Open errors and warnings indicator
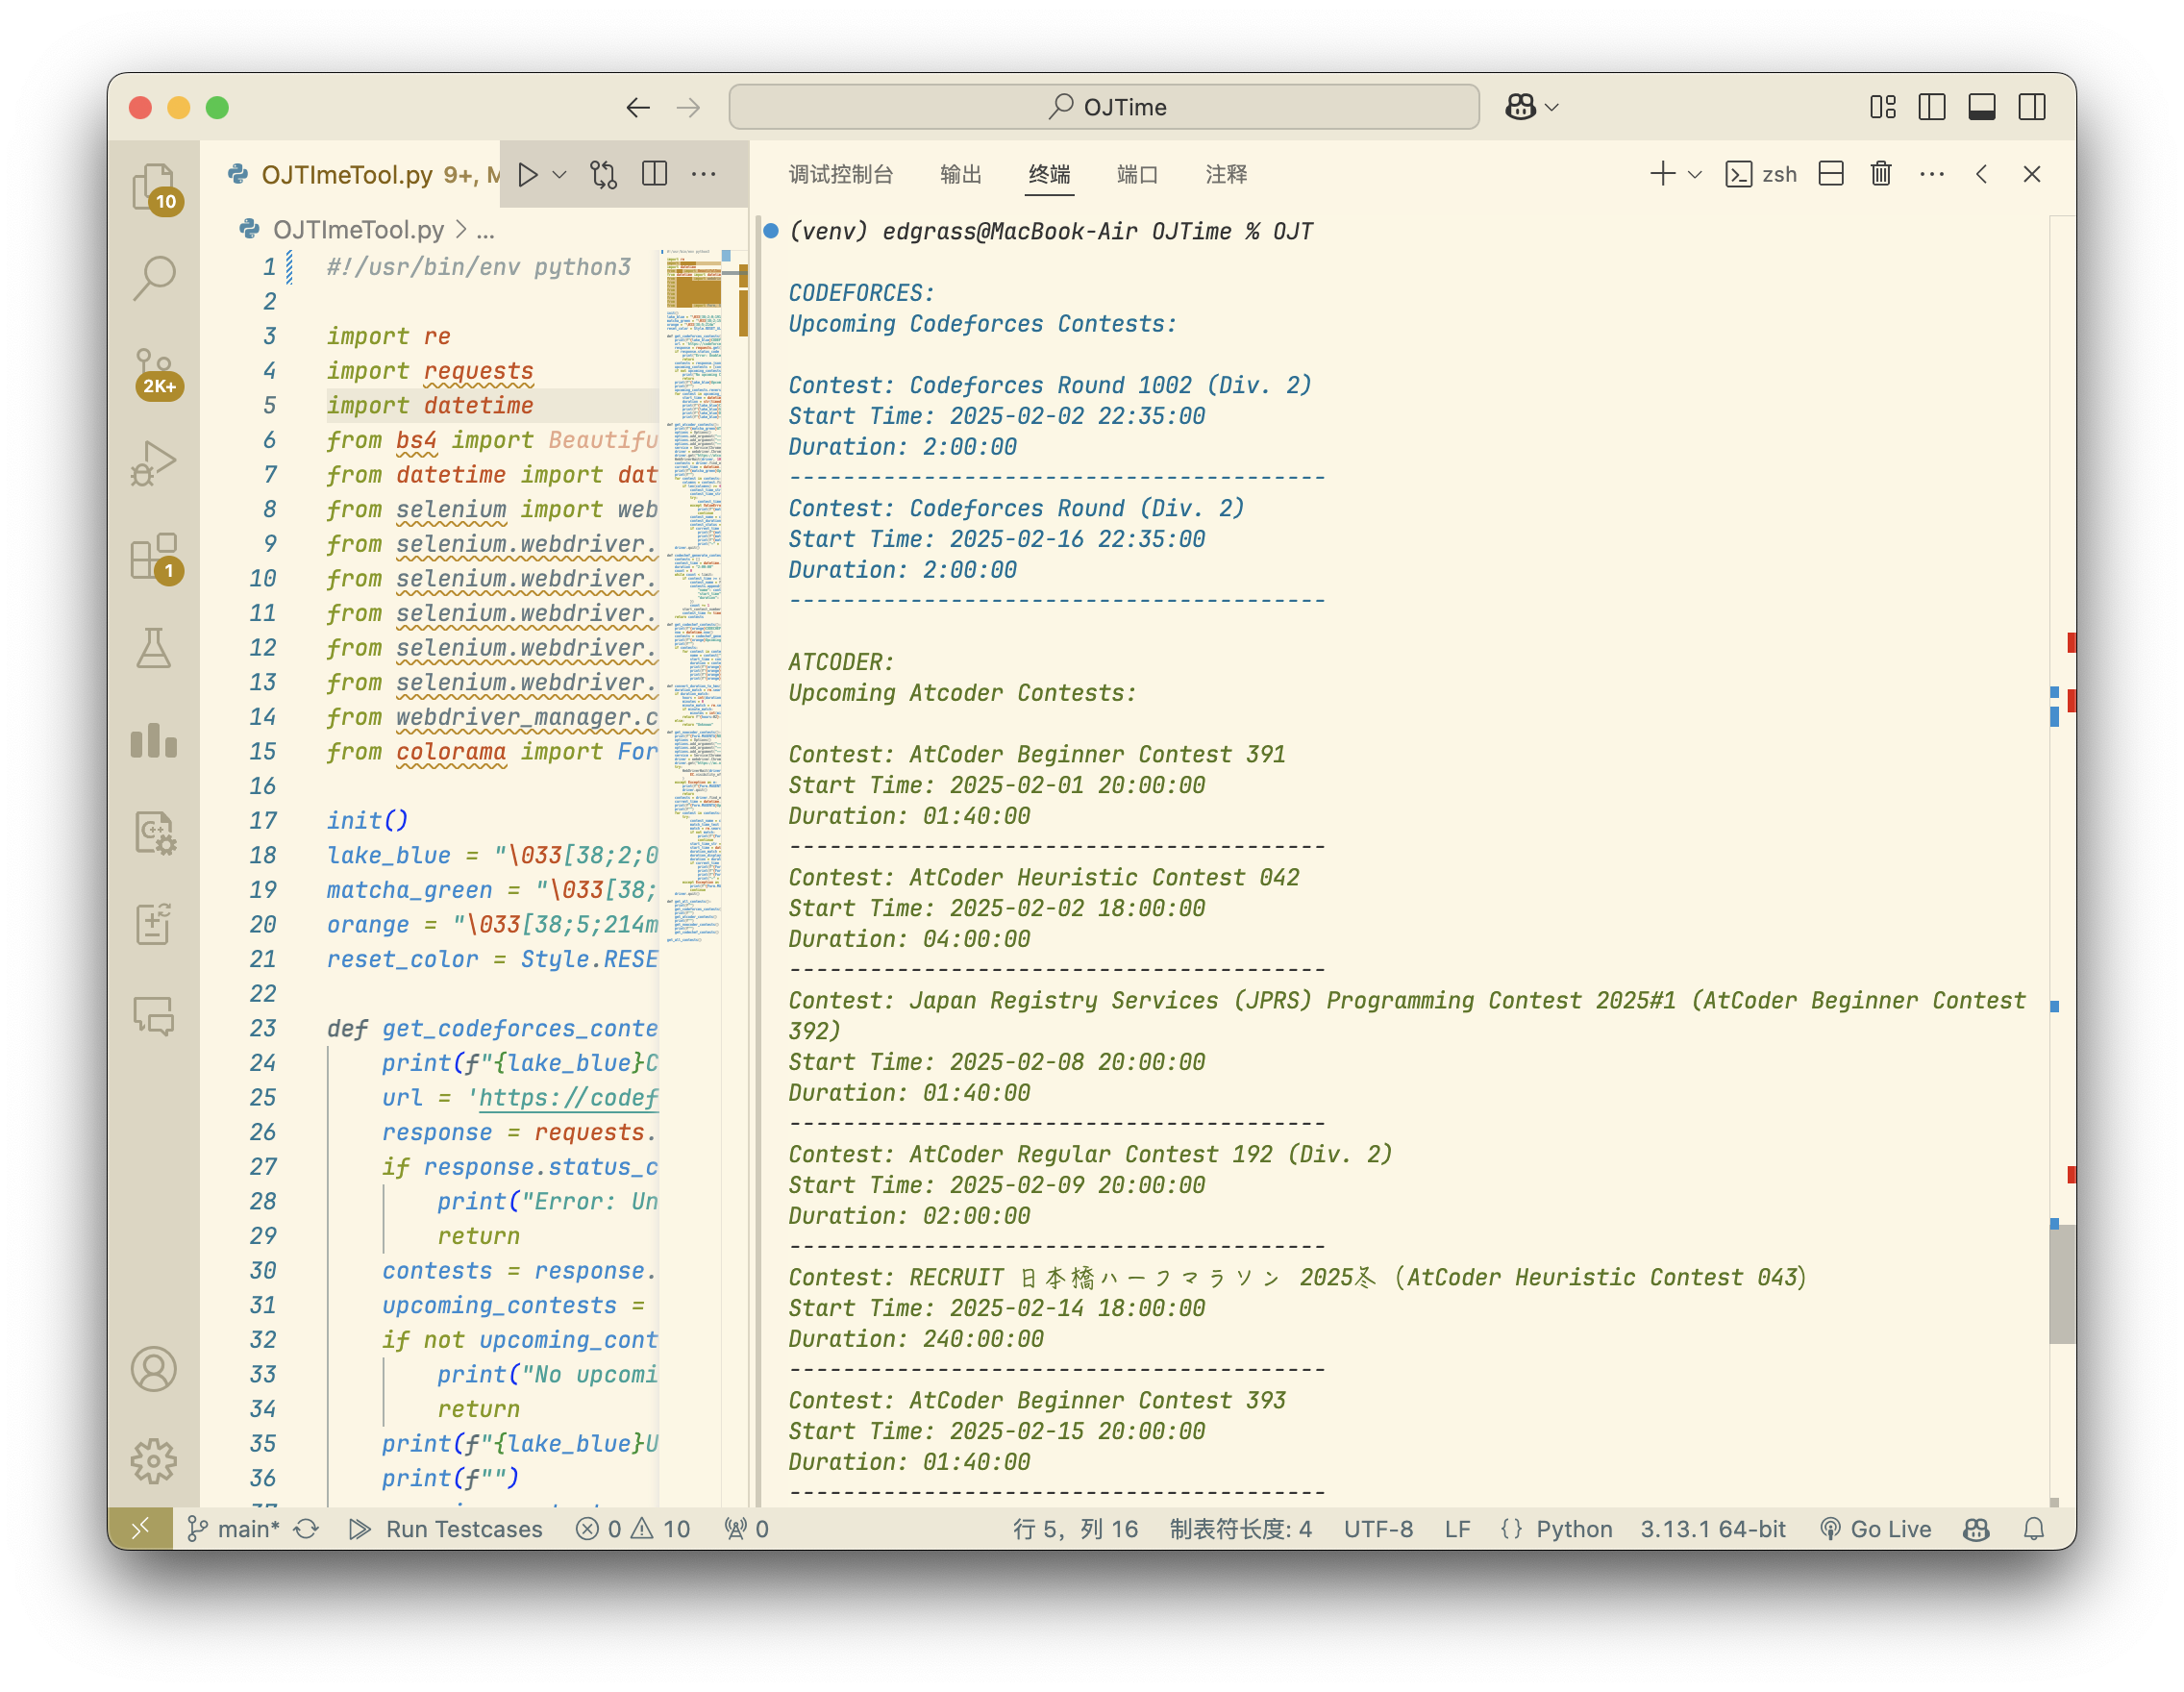The height and width of the screenshot is (1692, 2184). (632, 1529)
